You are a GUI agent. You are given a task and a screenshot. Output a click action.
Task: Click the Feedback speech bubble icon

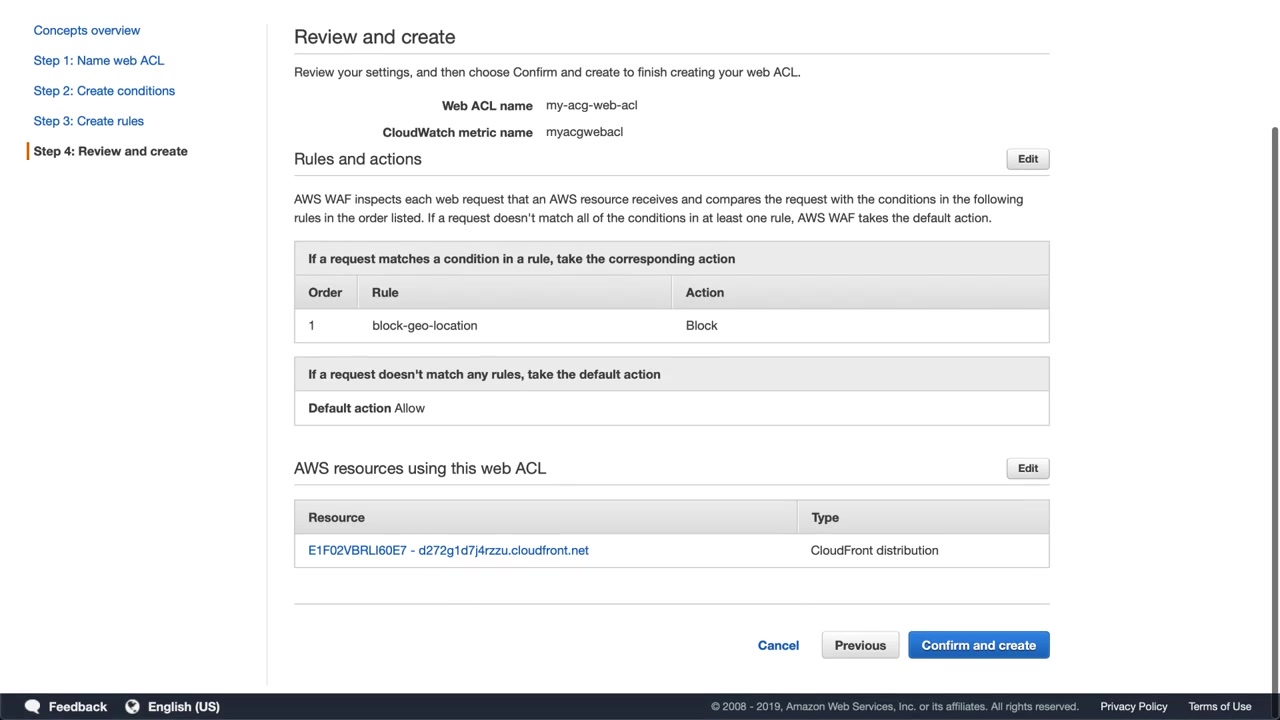click(32, 706)
